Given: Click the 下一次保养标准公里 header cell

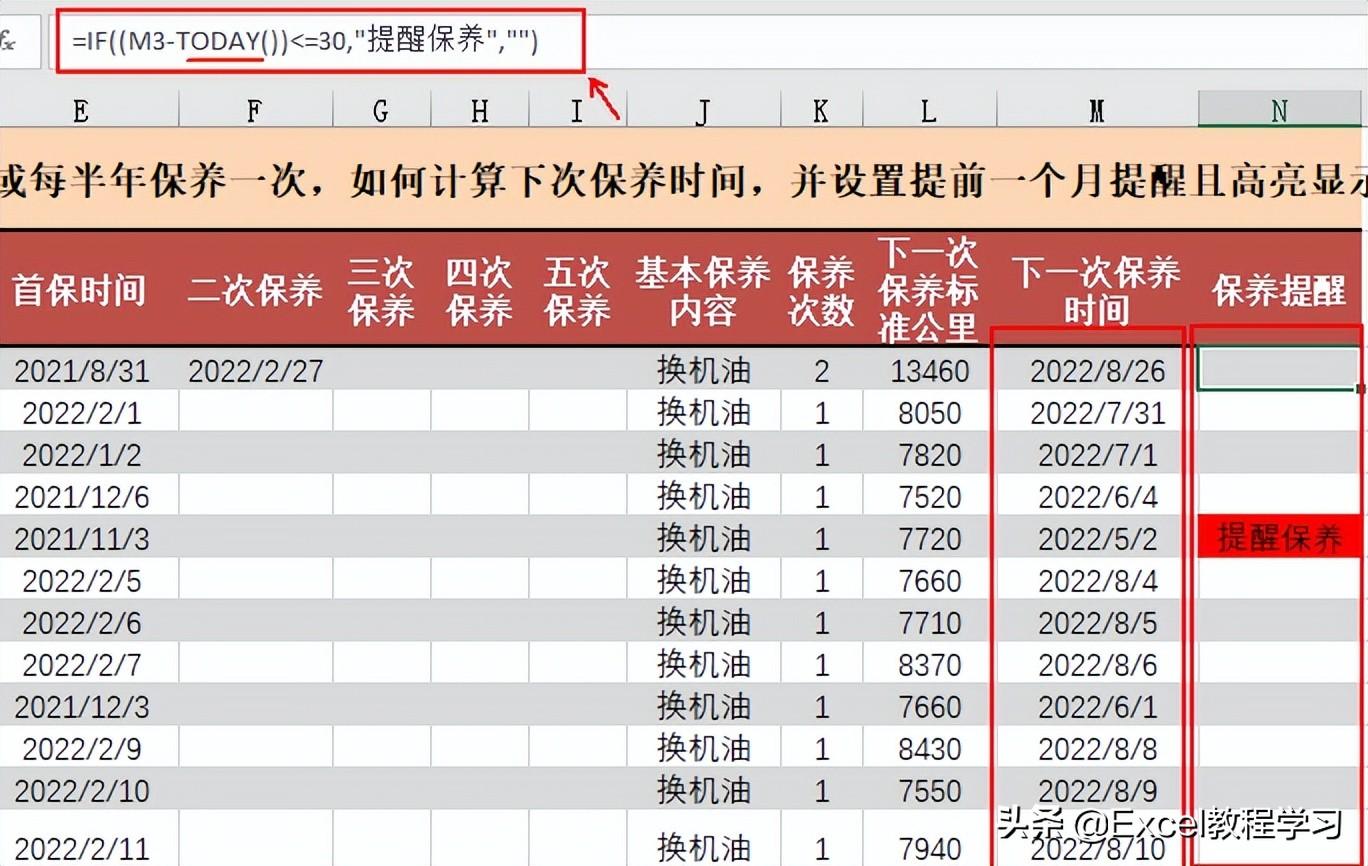Looking at the screenshot, I should pos(928,290).
